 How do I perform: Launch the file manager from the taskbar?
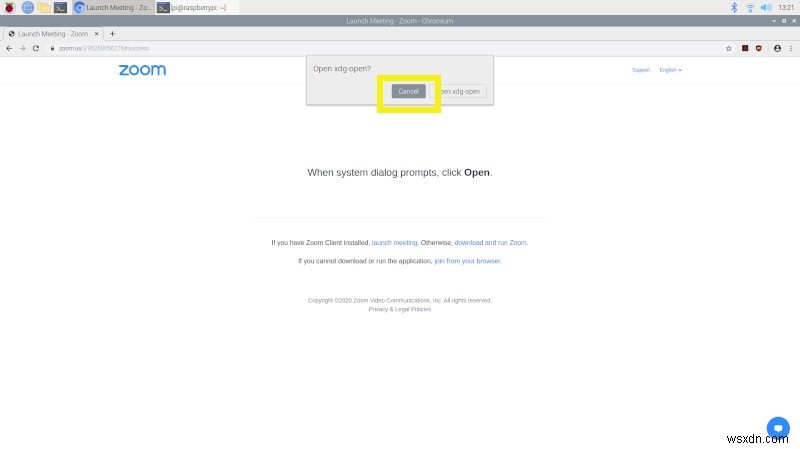click(44, 7)
